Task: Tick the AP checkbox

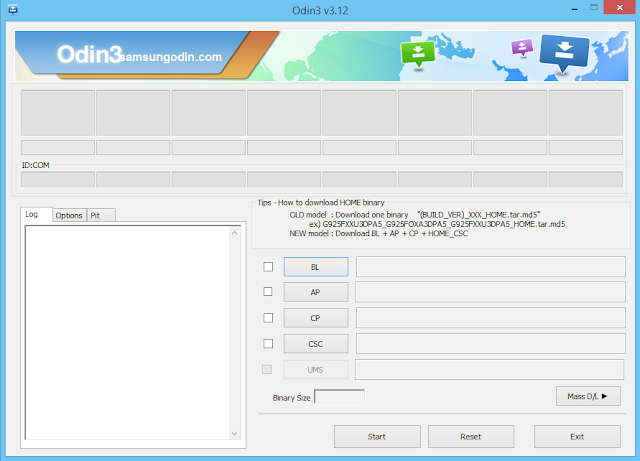Action: pyautogui.click(x=268, y=292)
